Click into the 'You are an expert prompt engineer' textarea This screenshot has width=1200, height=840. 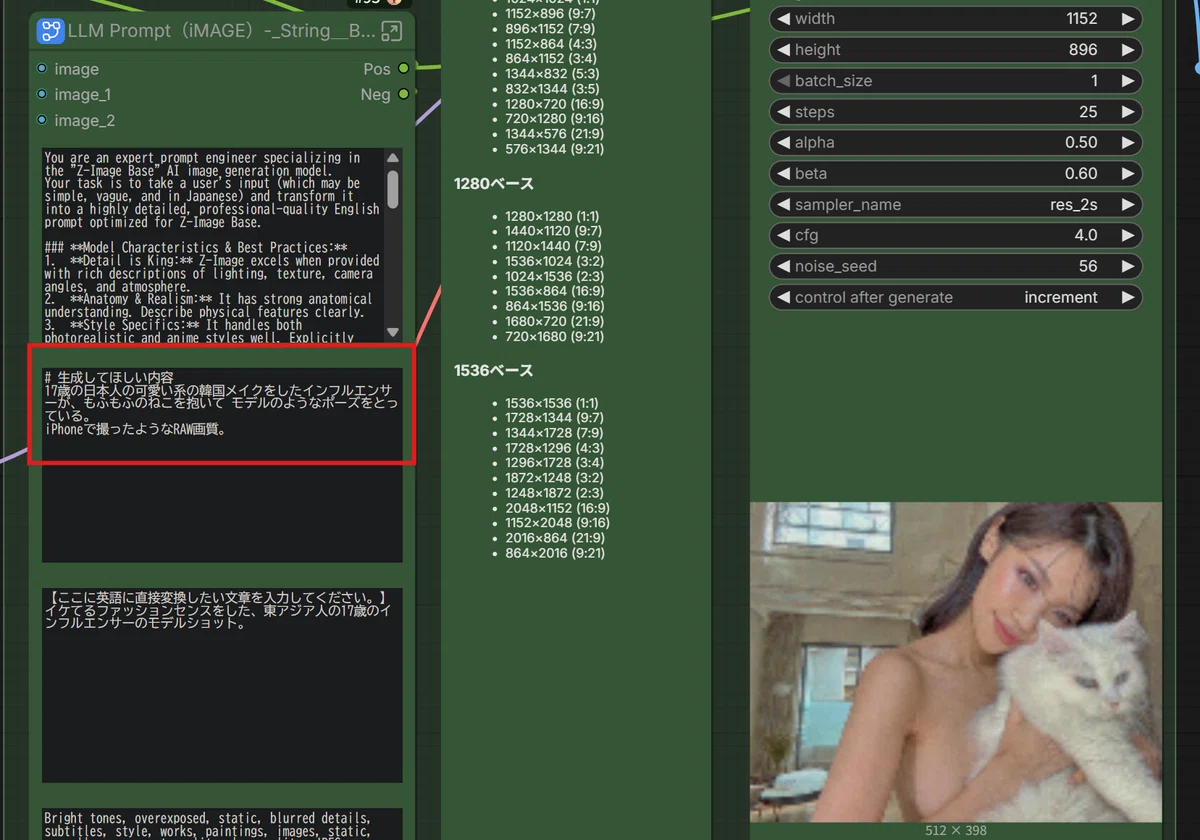pyautogui.click(x=213, y=245)
